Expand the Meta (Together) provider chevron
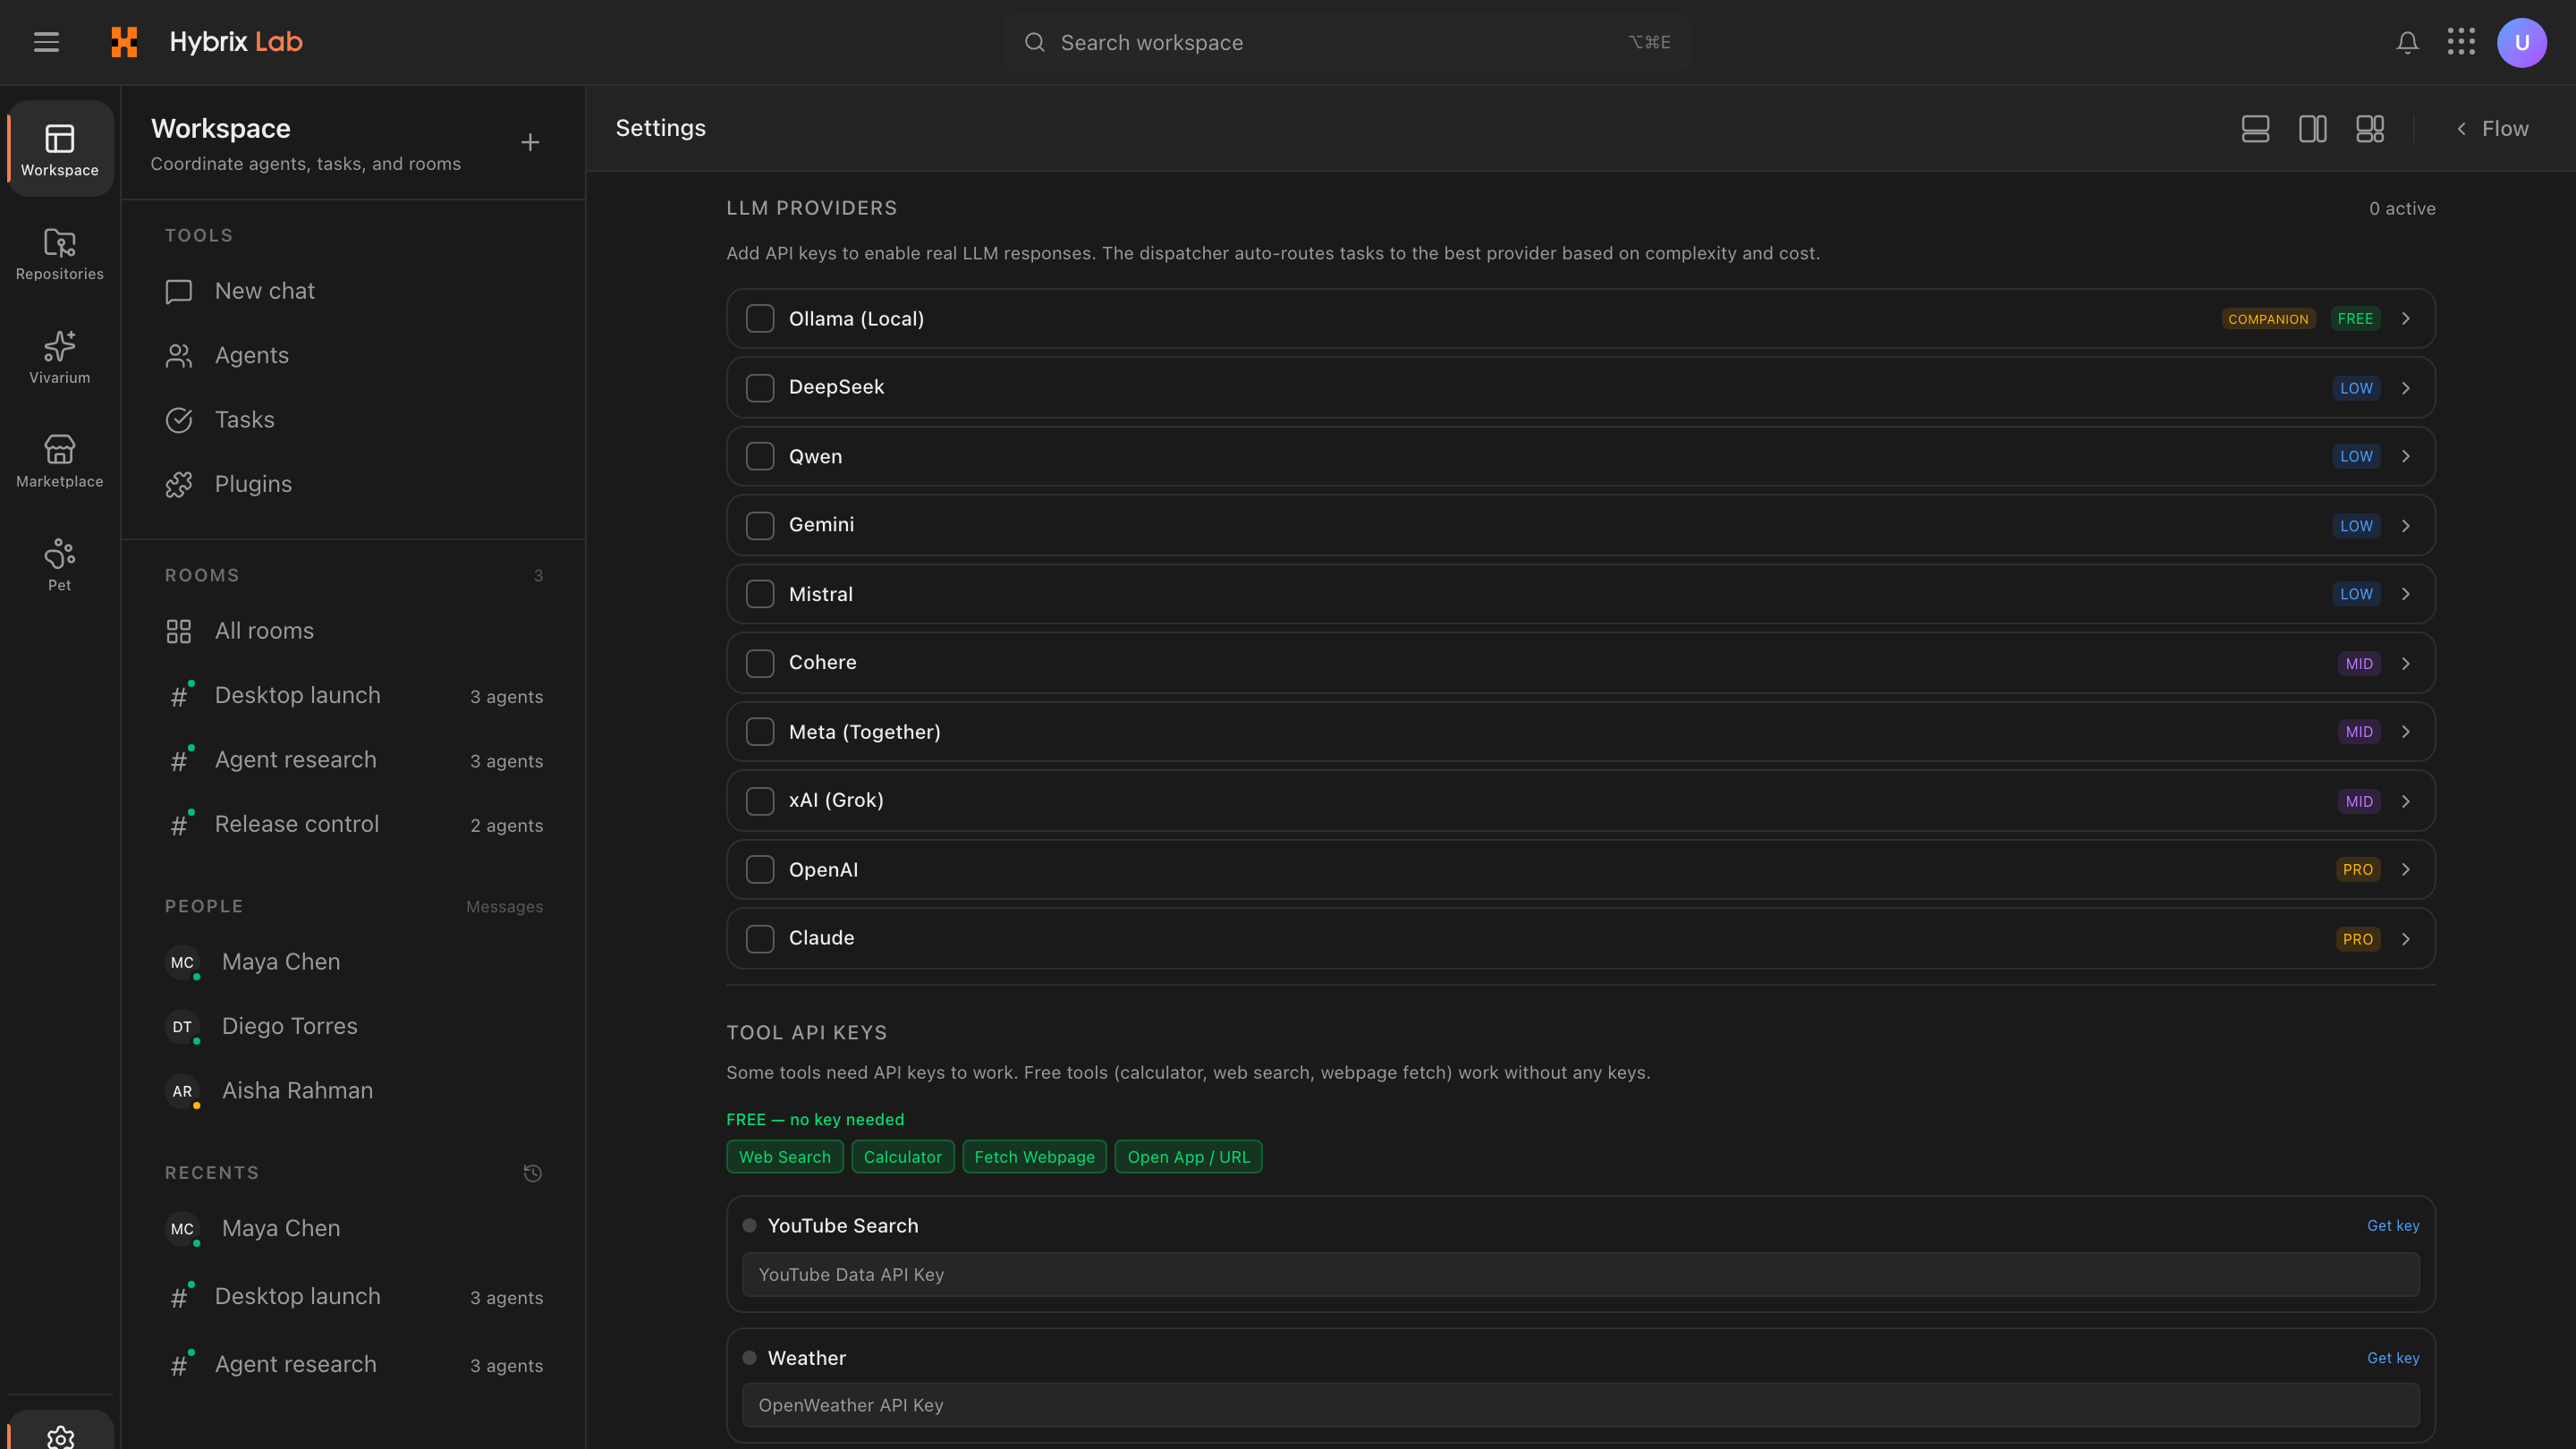The height and width of the screenshot is (1449, 2576). point(2406,732)
